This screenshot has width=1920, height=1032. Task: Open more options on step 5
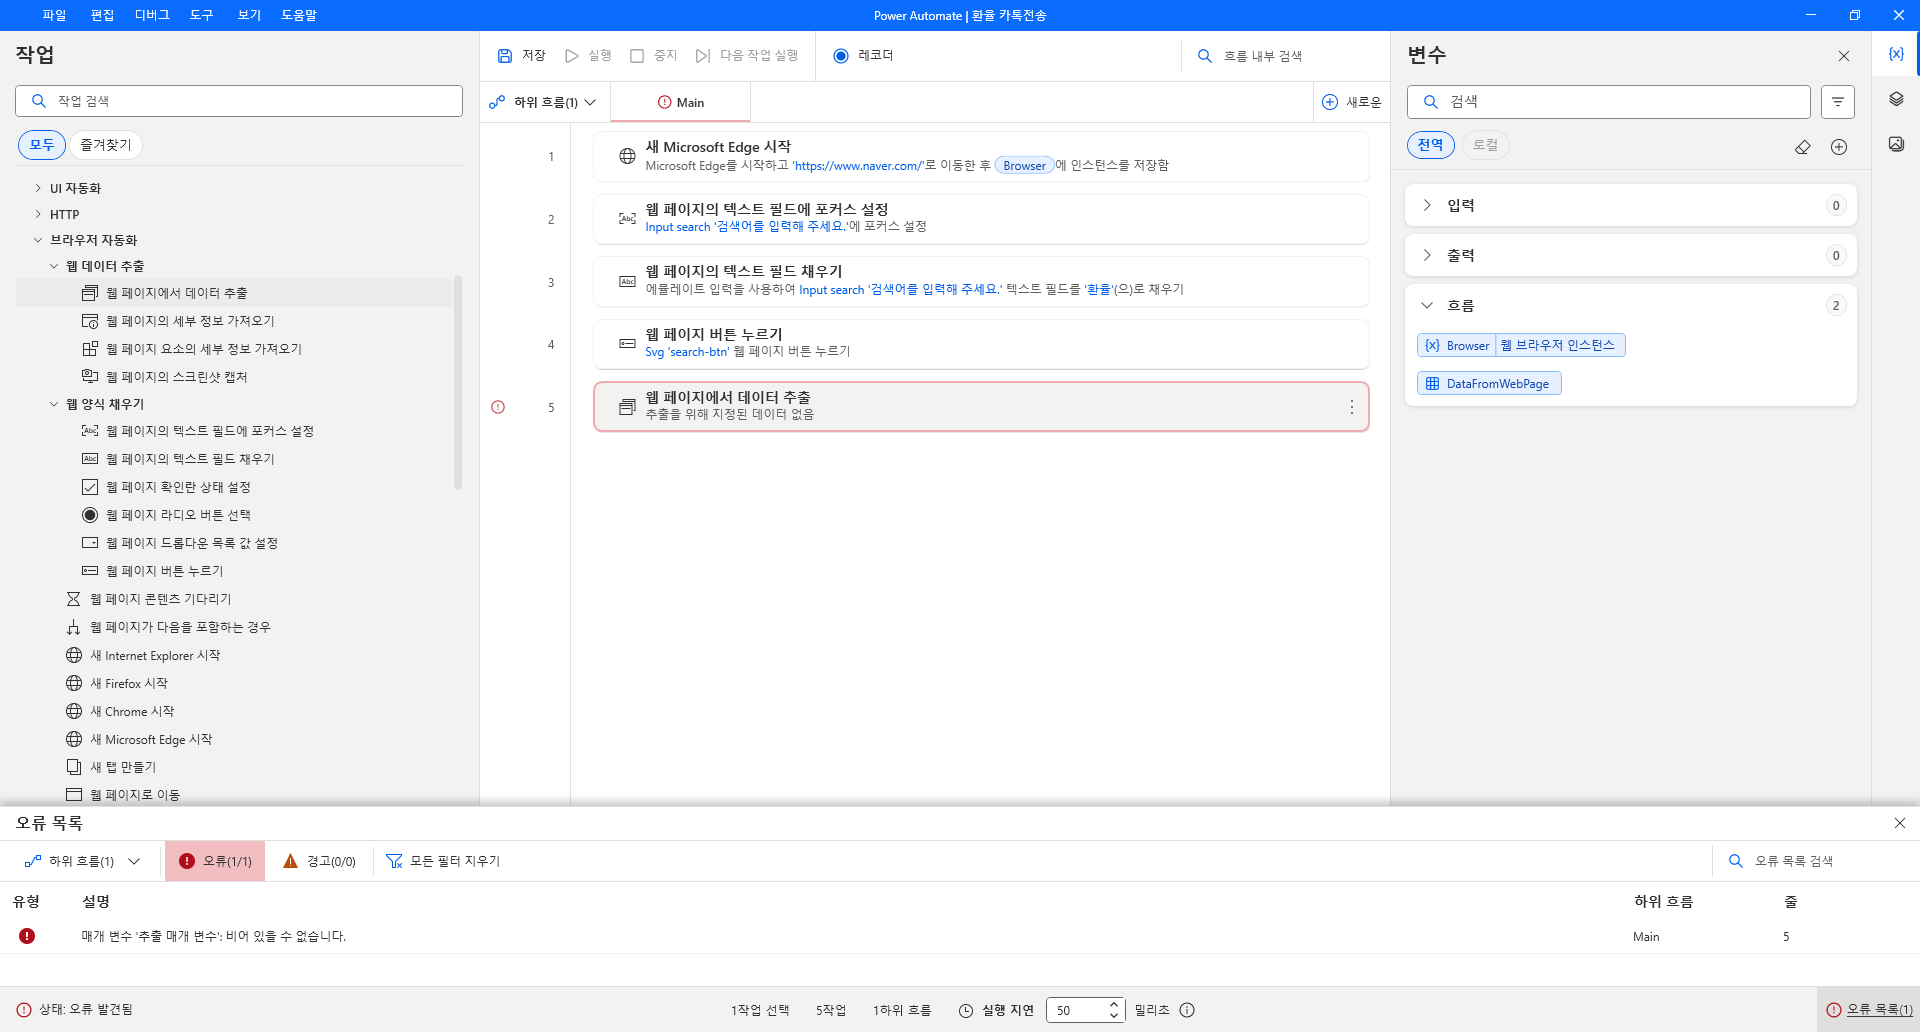(1351, 407)
